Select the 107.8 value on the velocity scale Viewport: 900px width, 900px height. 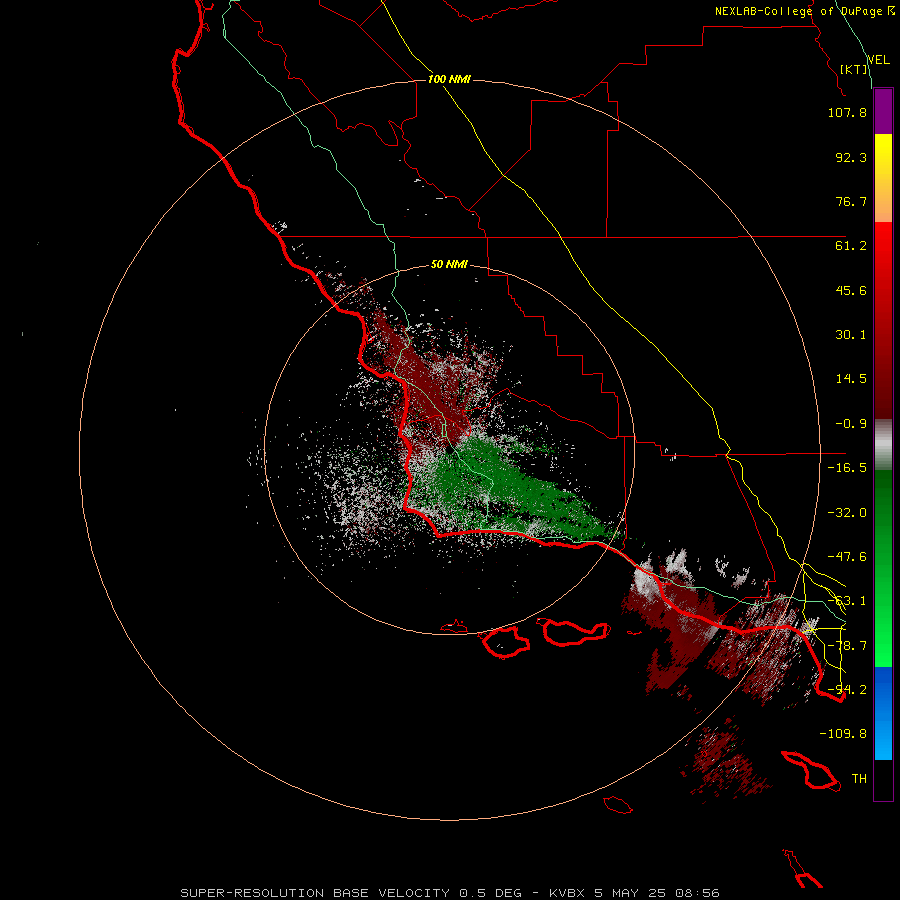[x=847, y=112]
